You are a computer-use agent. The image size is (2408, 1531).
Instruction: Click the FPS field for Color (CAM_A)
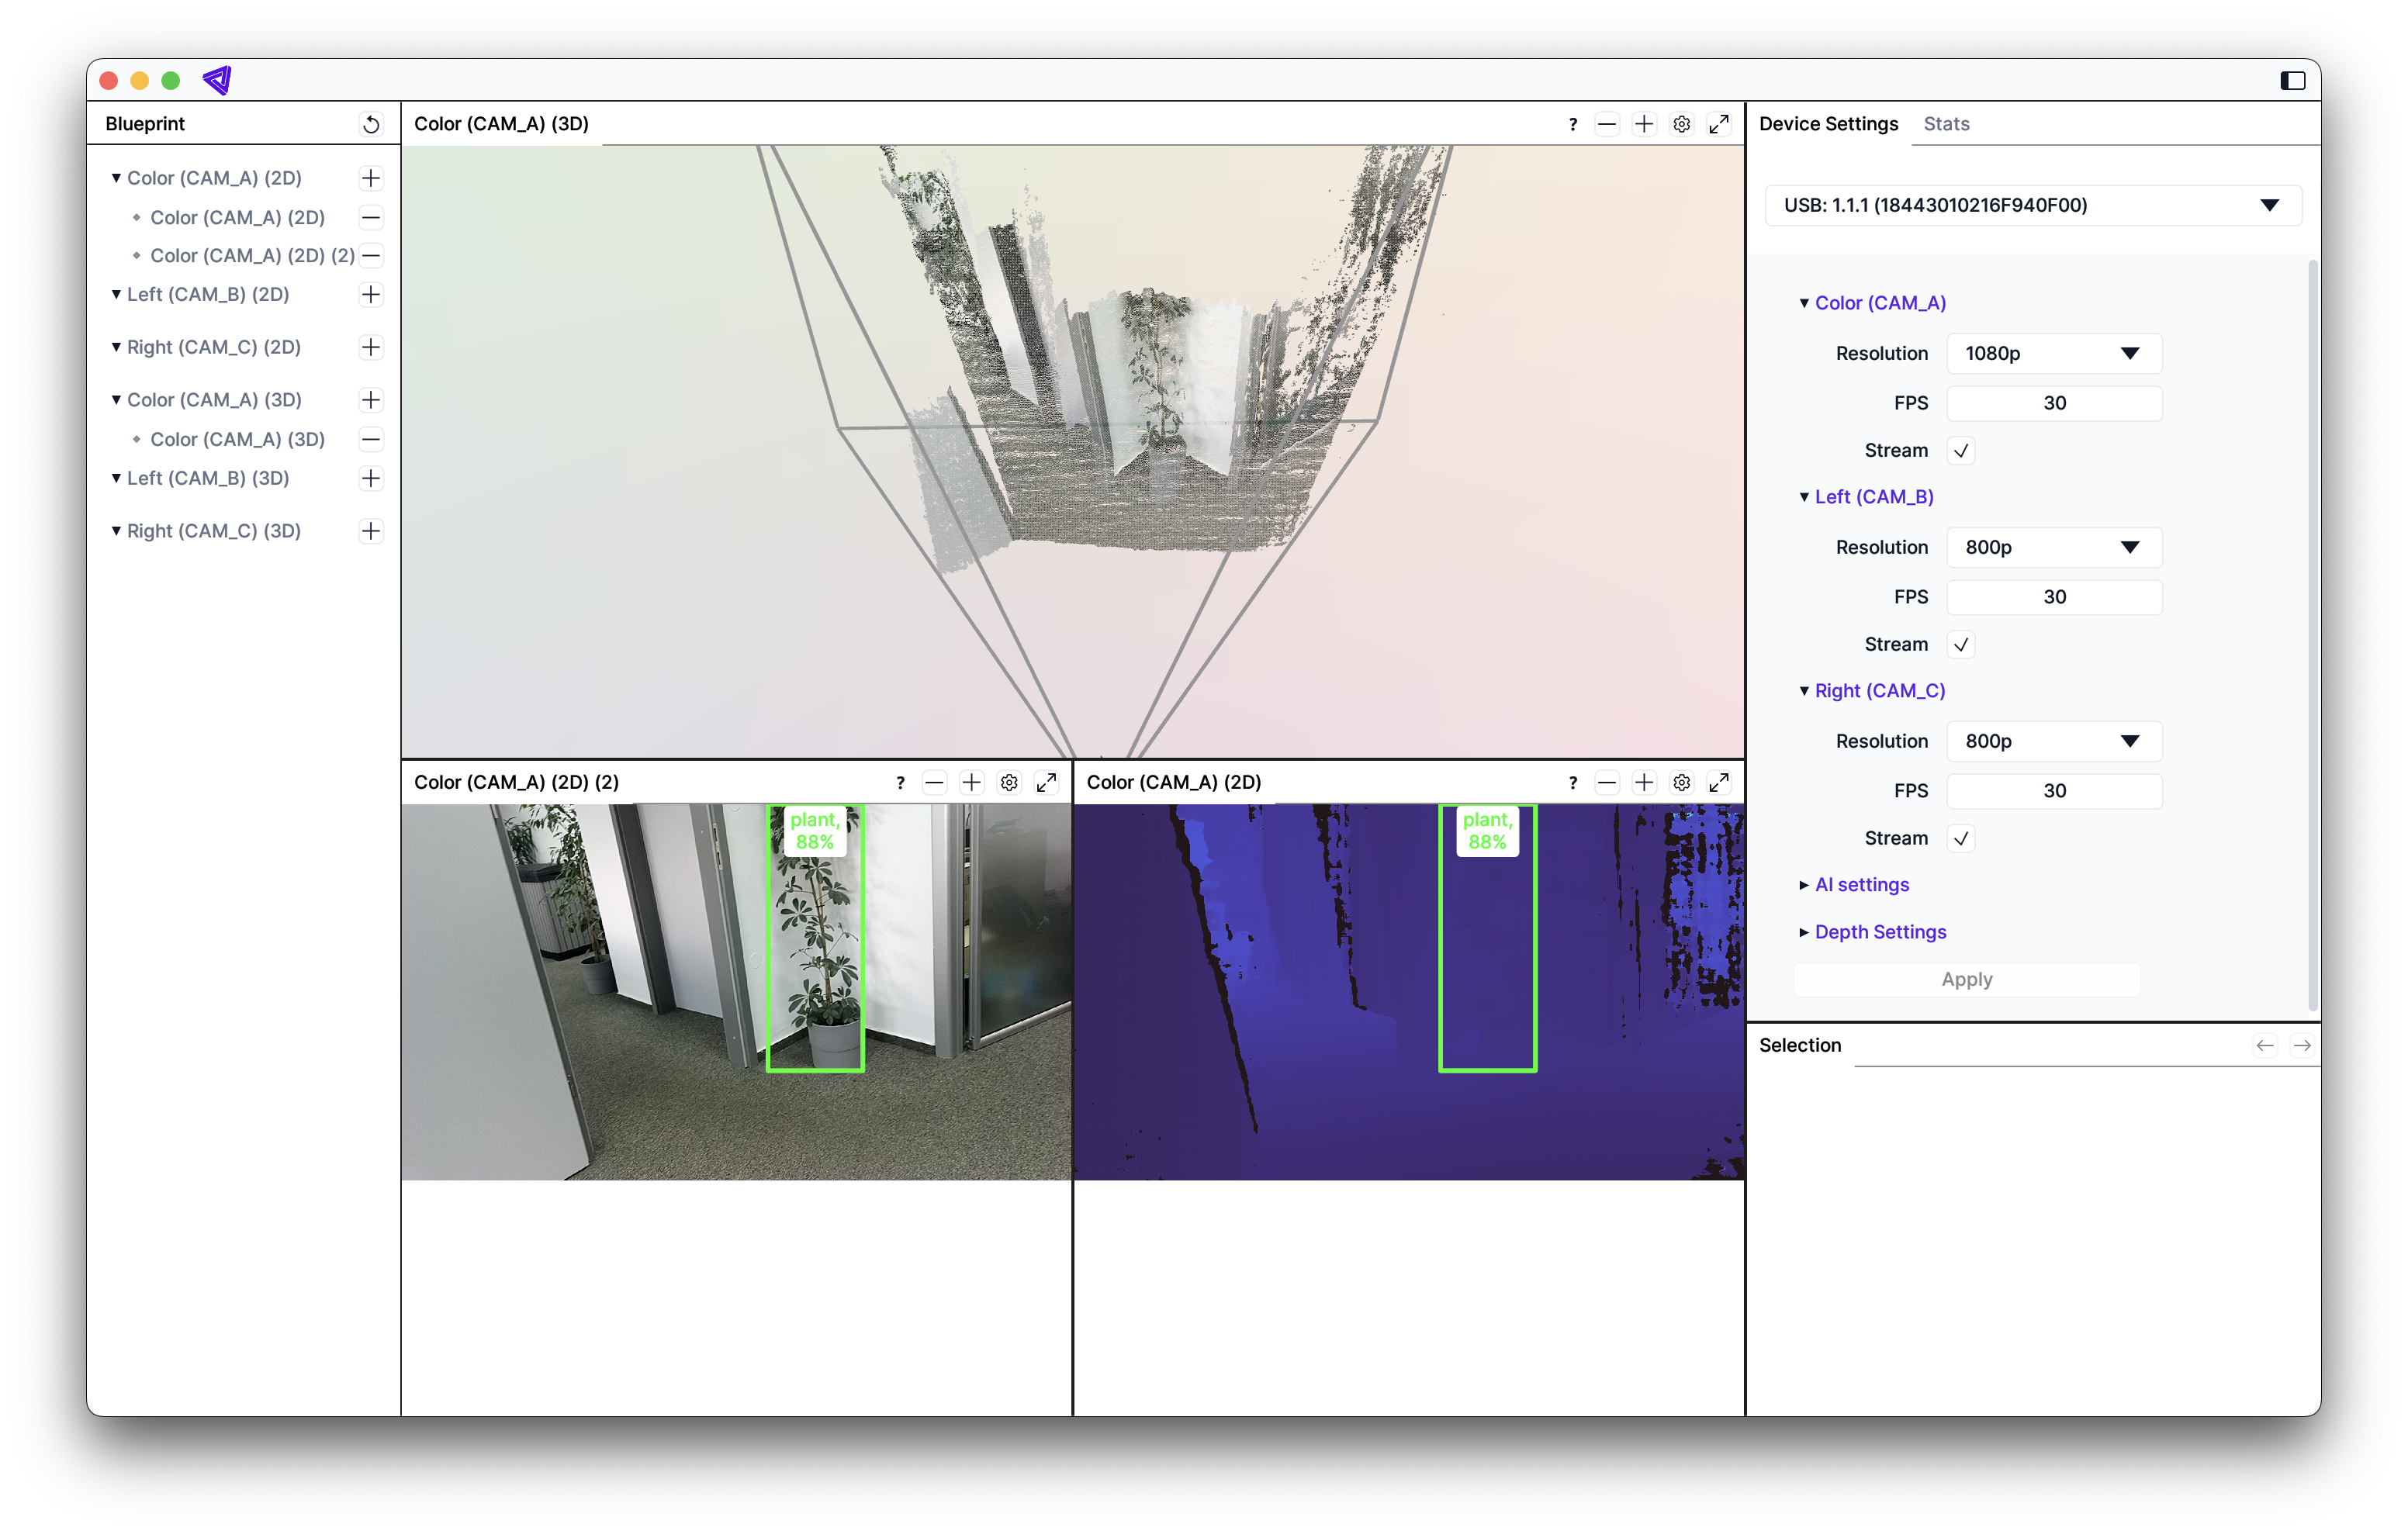(2054, 402)
